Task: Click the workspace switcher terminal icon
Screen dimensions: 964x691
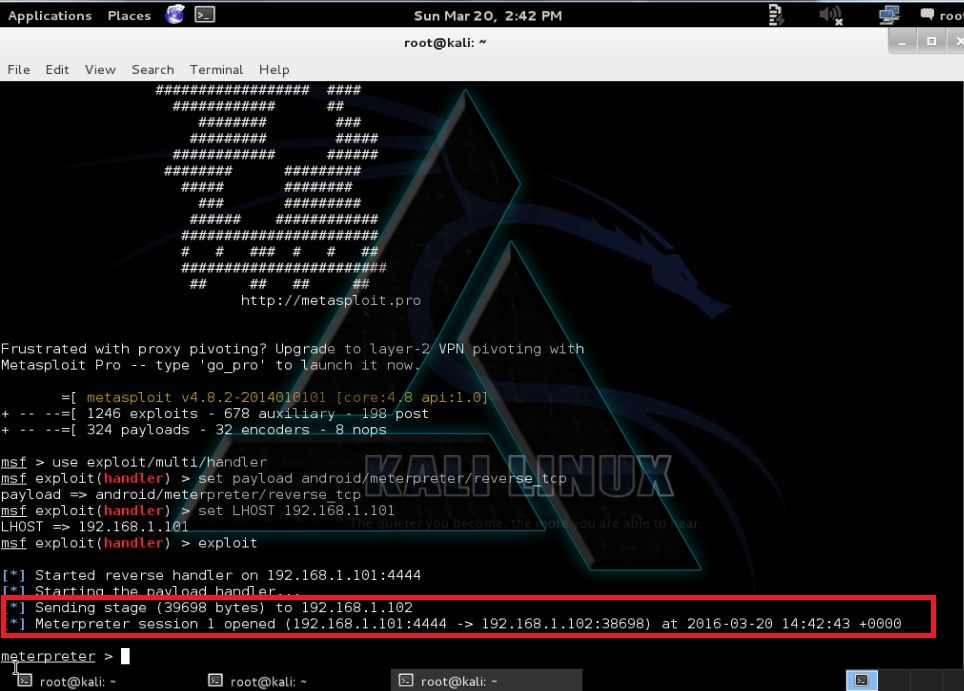Action: (862, 681)
